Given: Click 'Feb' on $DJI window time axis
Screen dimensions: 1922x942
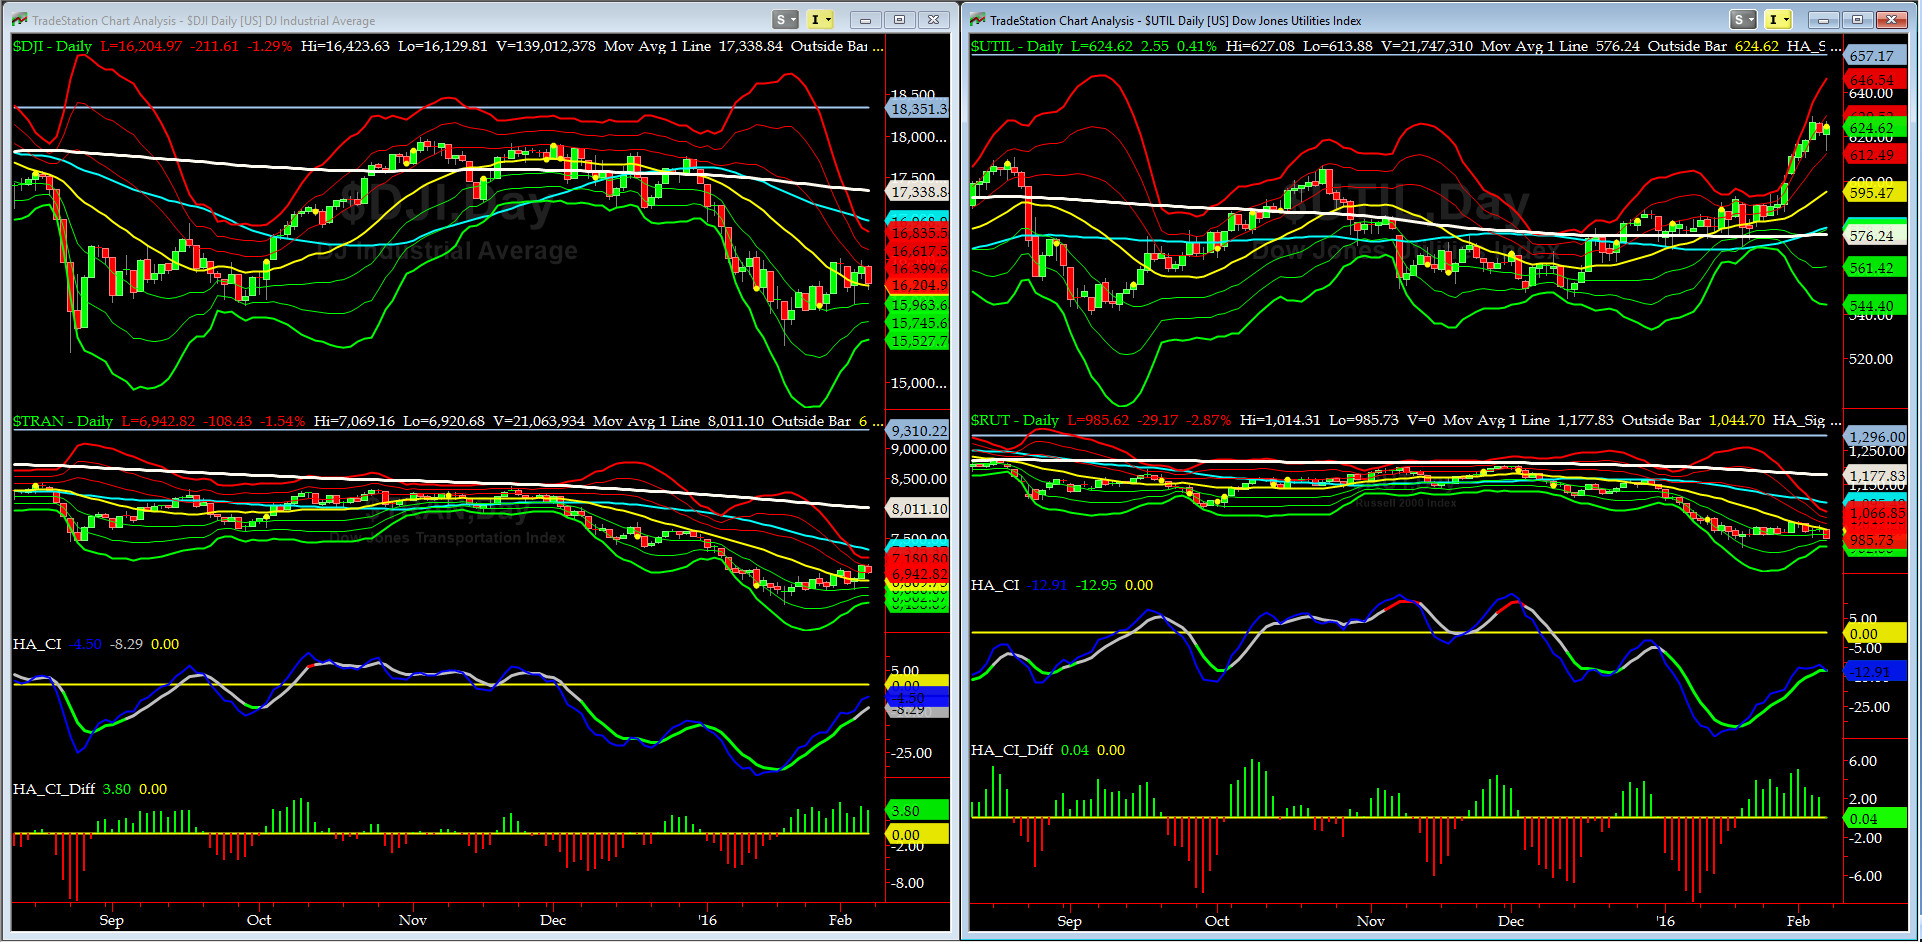Looking at the screenshot, I should pos(840,920).
